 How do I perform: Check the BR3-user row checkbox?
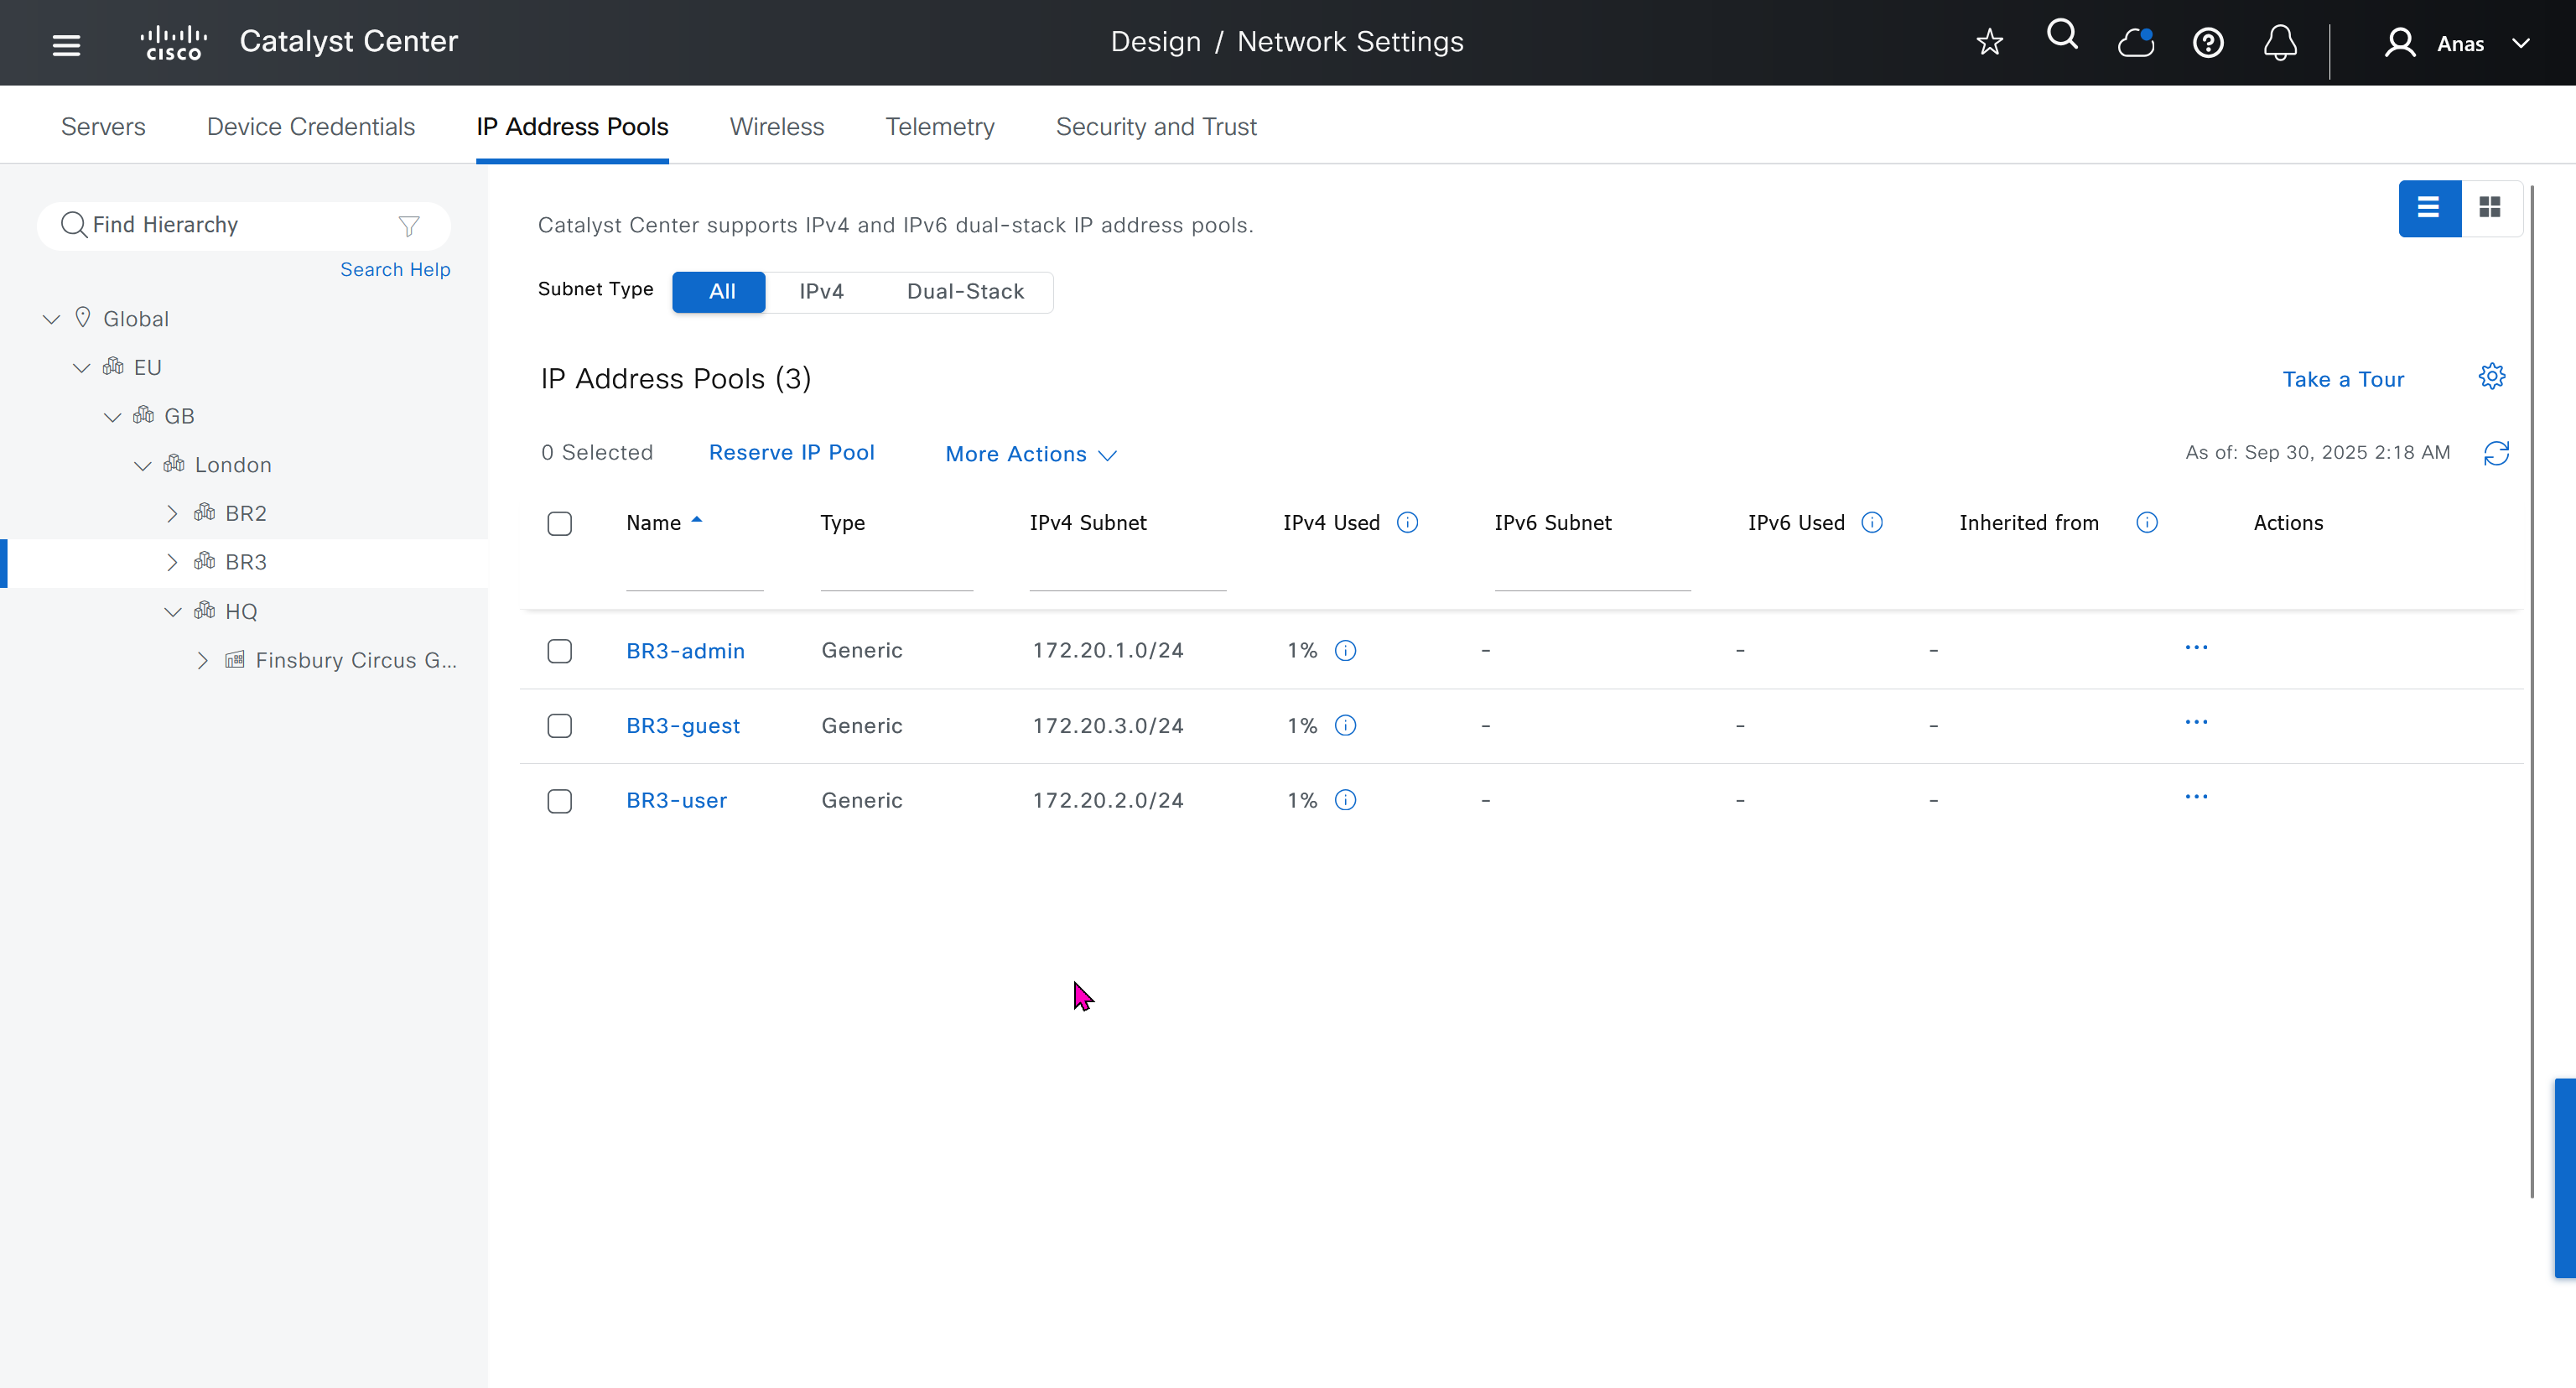[x=559, y=801]
